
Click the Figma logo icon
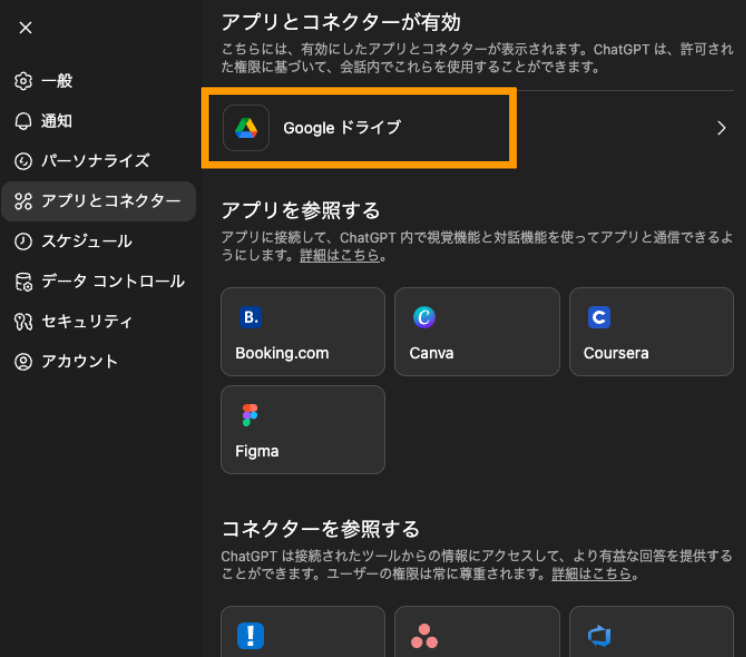tap(250, 415)
